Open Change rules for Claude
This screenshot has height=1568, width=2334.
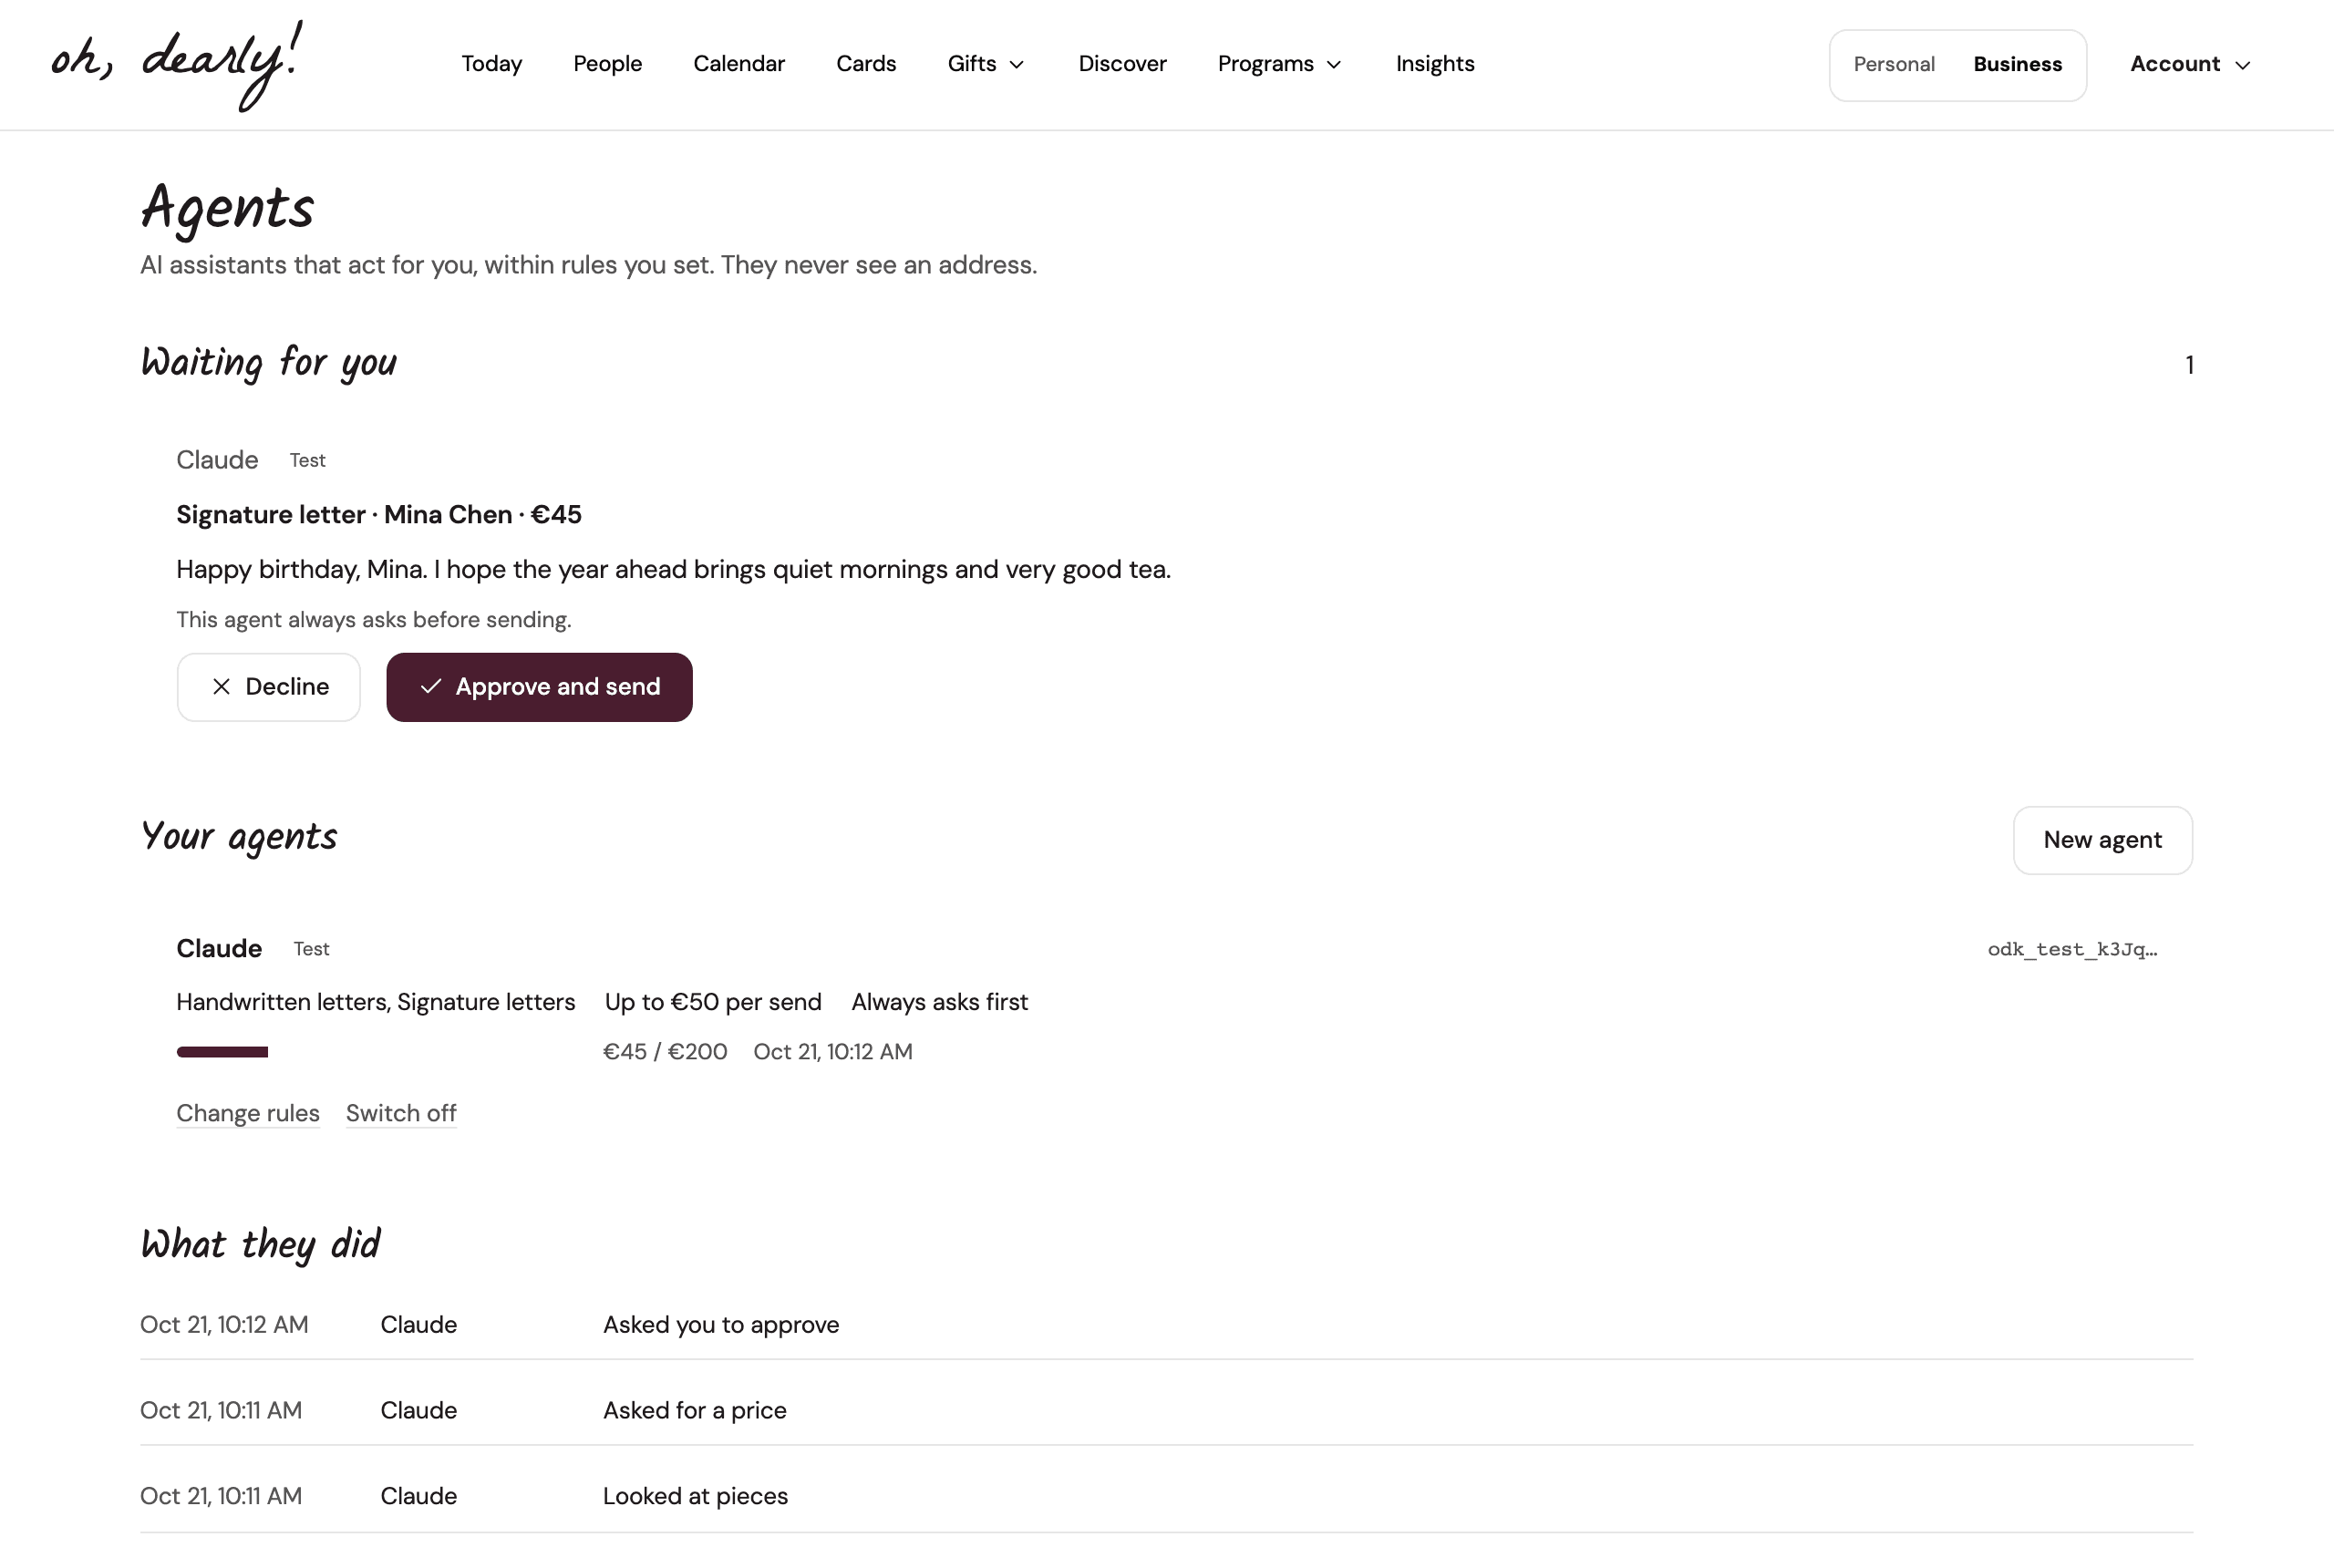(x=248, y=1113)
